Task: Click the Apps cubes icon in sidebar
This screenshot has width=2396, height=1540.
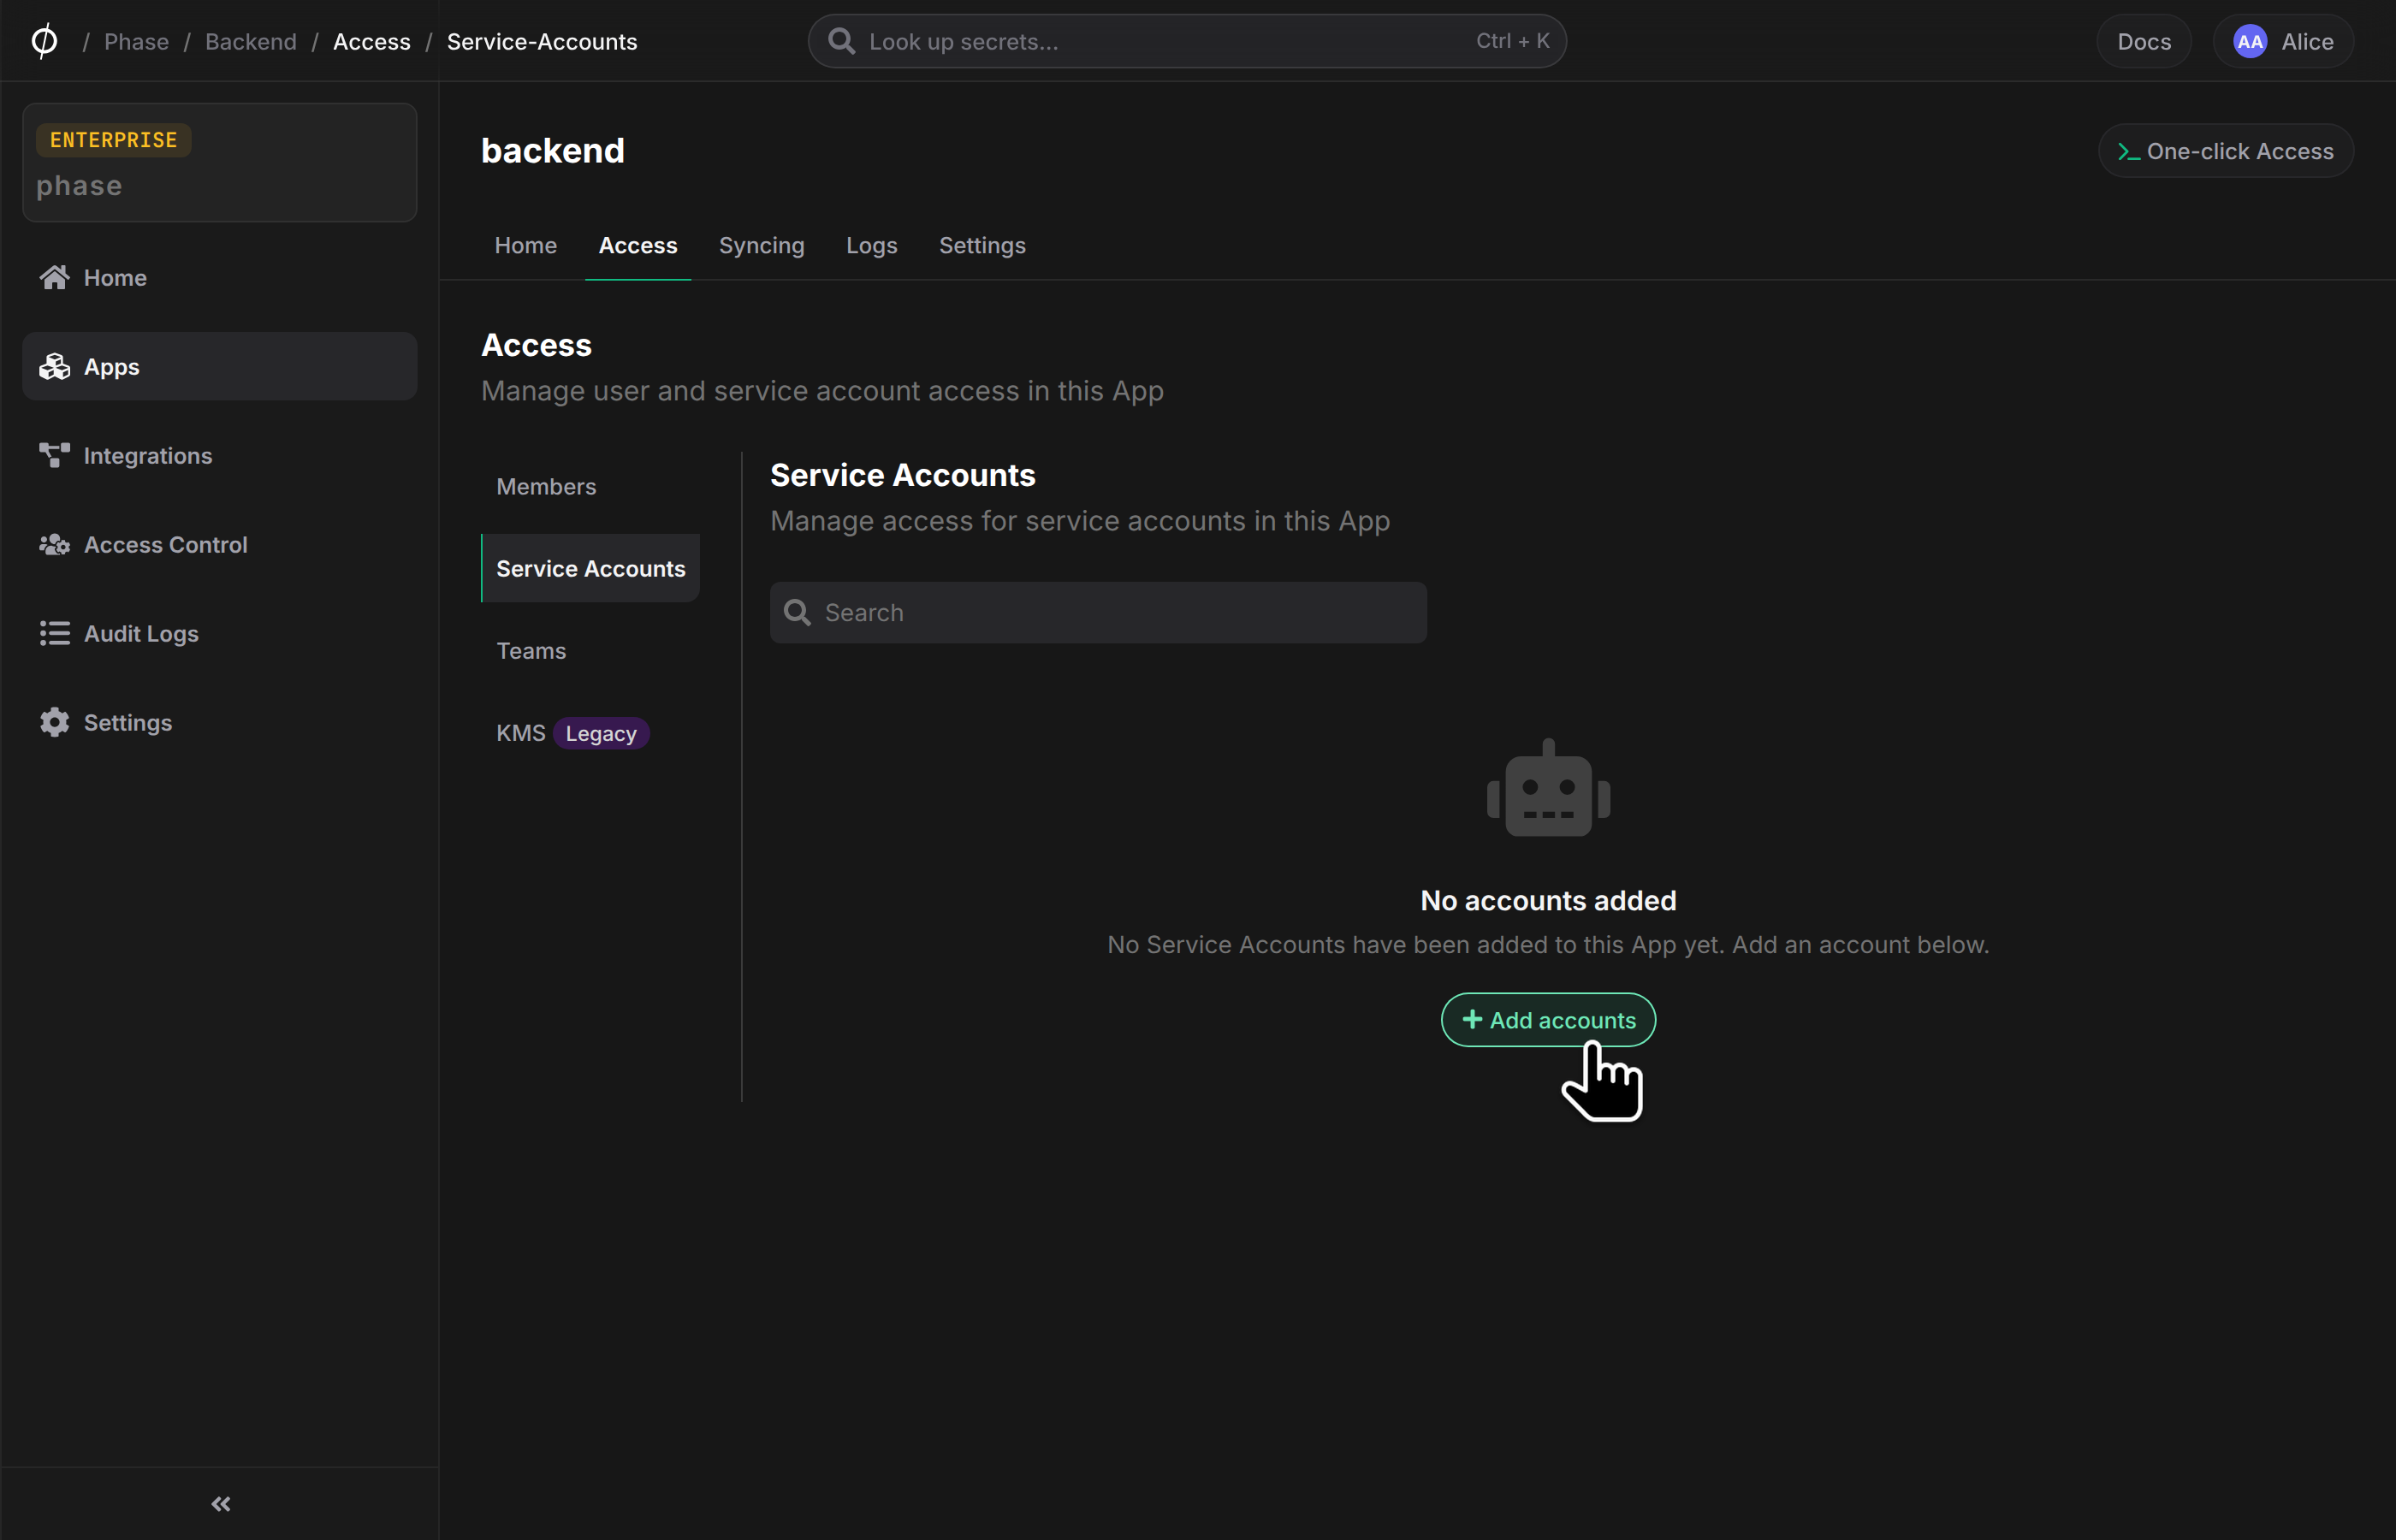Action: click(x=54, y=367)
